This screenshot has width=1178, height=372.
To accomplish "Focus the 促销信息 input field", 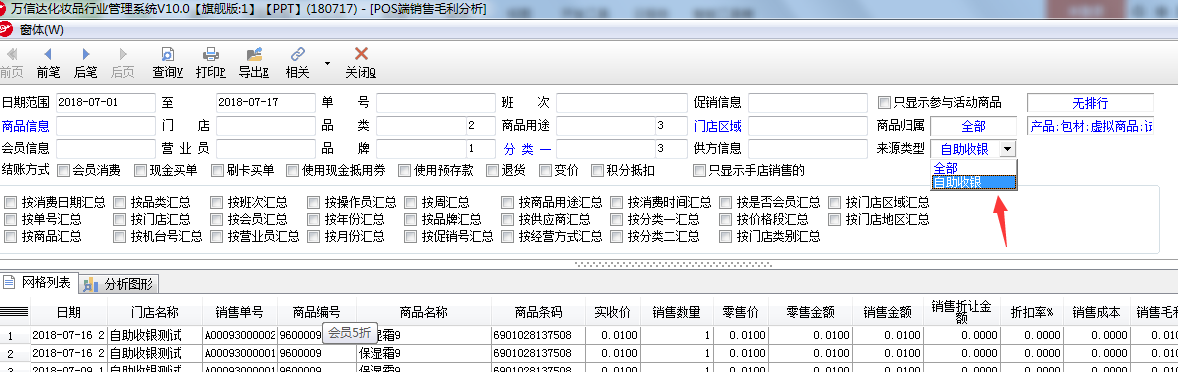I will (x=808, y=103).
